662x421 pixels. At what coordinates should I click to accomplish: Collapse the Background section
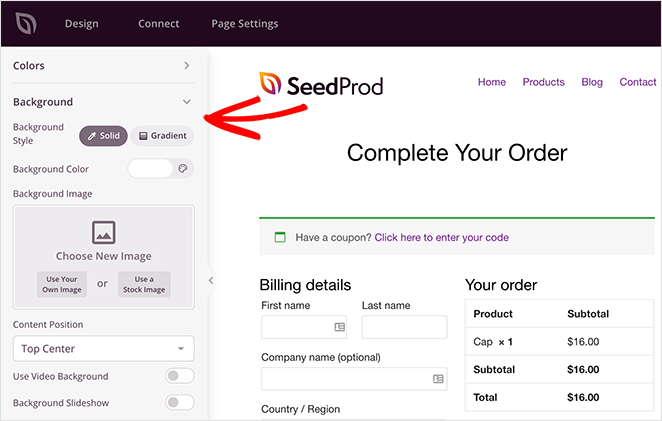coord(103,102)
